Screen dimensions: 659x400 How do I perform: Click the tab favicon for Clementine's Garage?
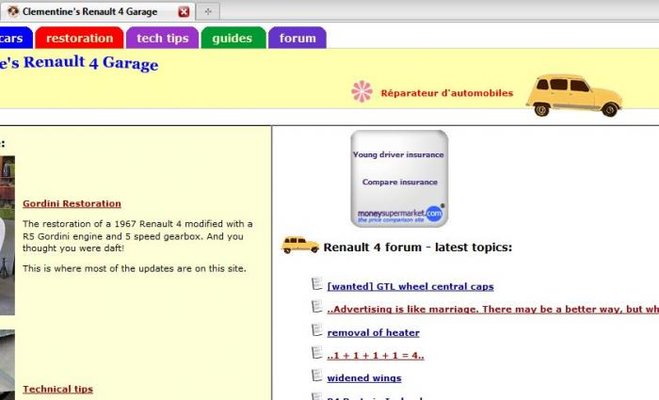pos(13,11)
